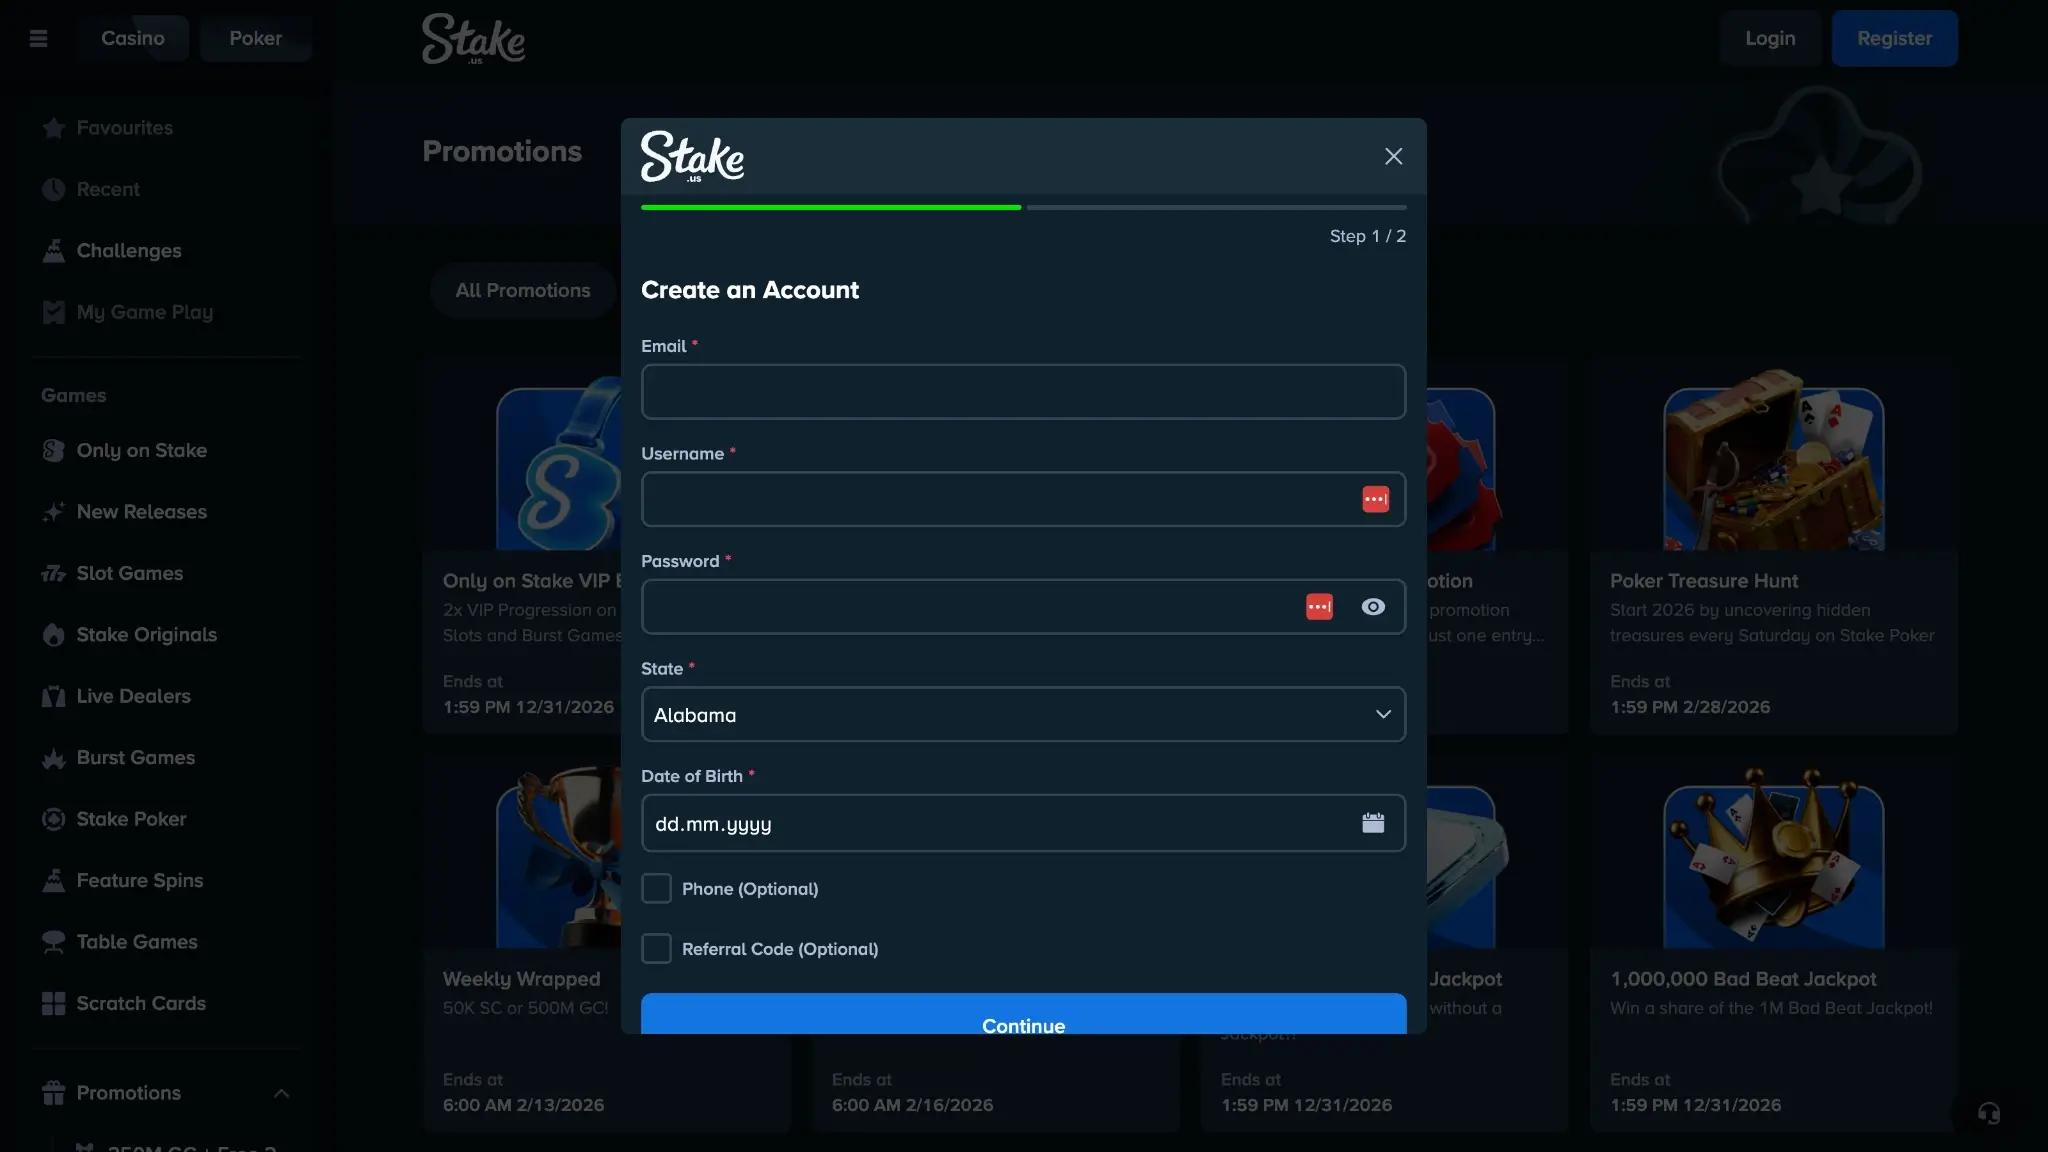Image resolution: width=2048 pixels, height=1152 pixels.
Task: Click the blue Continue button
Action: pyautogui.click(x=1023, y=1014)
